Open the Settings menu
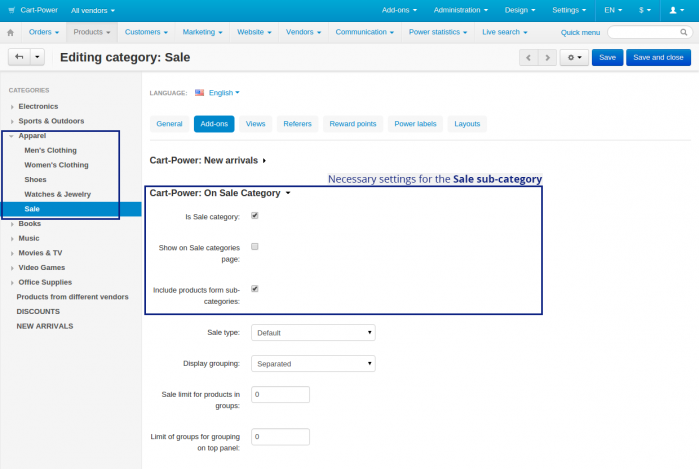The width and height of the screenshot is (700, 469). [569, 10]
